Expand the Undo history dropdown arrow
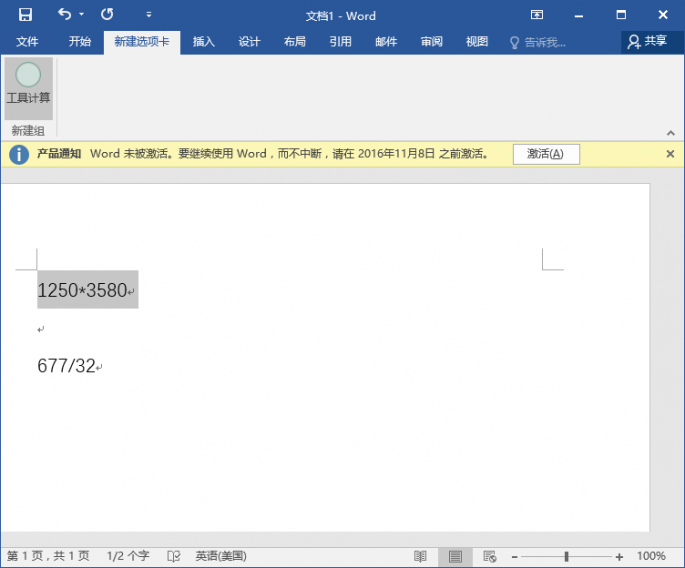This screenshot has width=685, height=568. pos(82,15)
